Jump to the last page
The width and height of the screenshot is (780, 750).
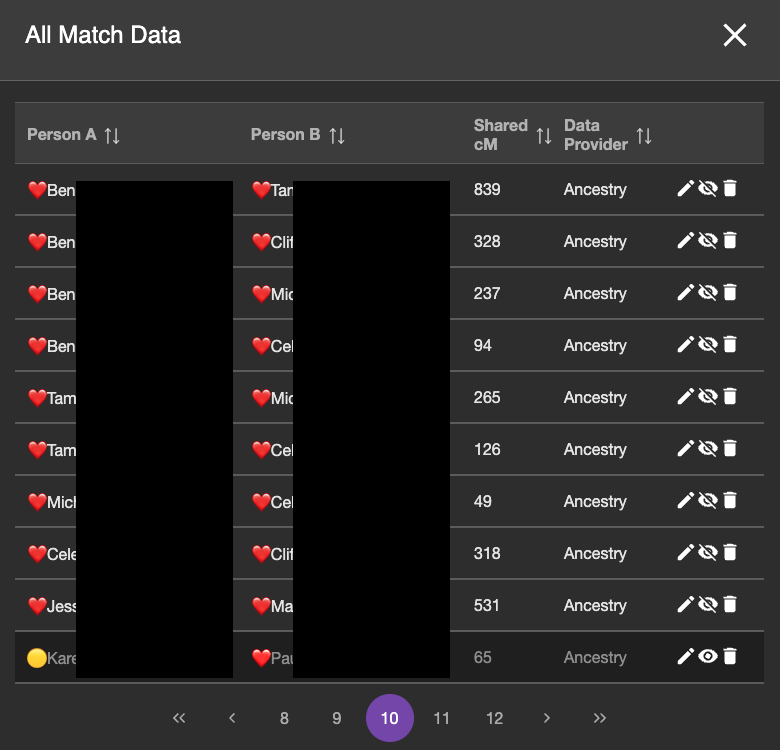click(600, 718)
